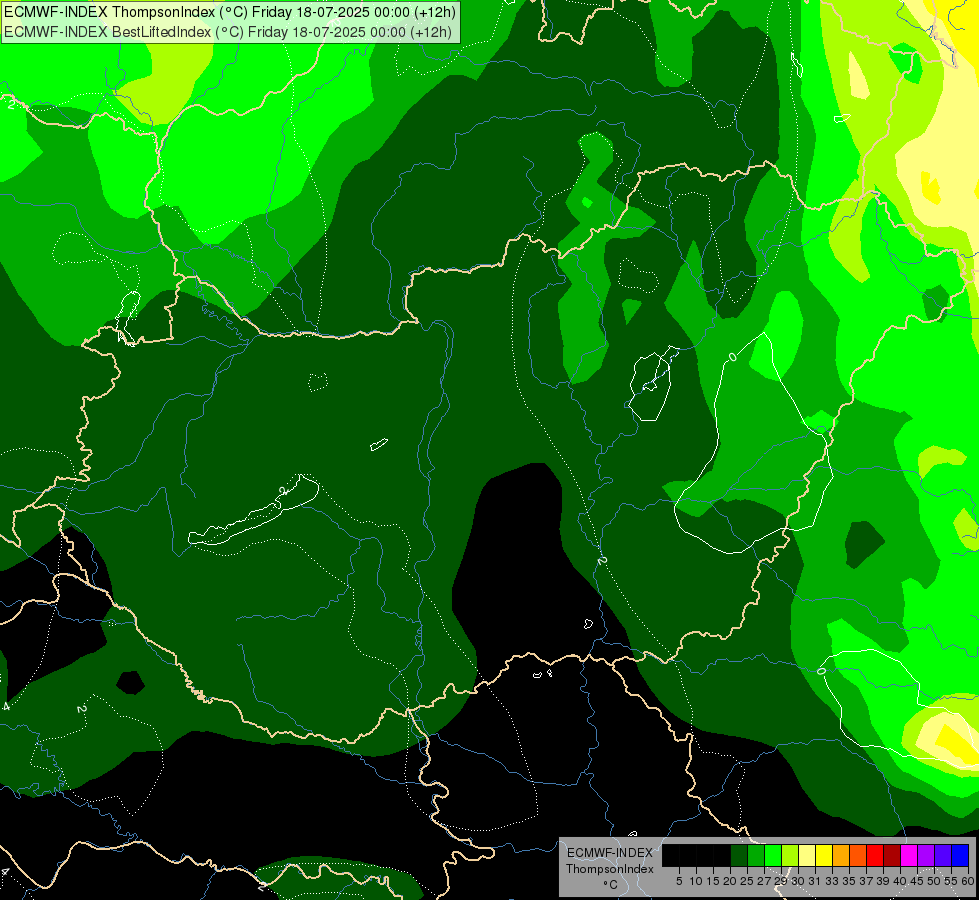
Task: Pick the pure yellow 31–33 legend swatch
Action: [824, 855]
